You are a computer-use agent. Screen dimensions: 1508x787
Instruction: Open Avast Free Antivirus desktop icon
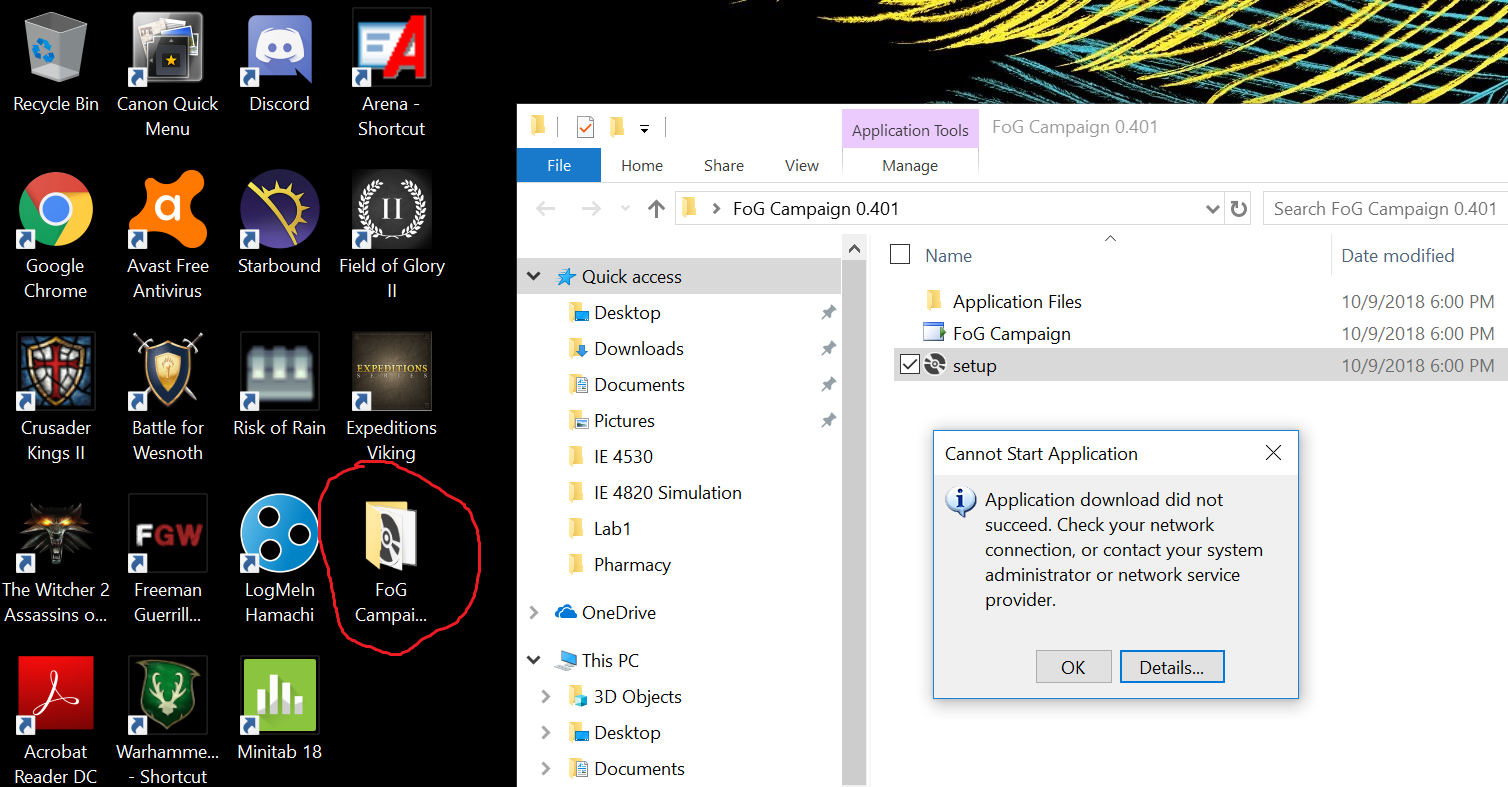click(168, 236)
